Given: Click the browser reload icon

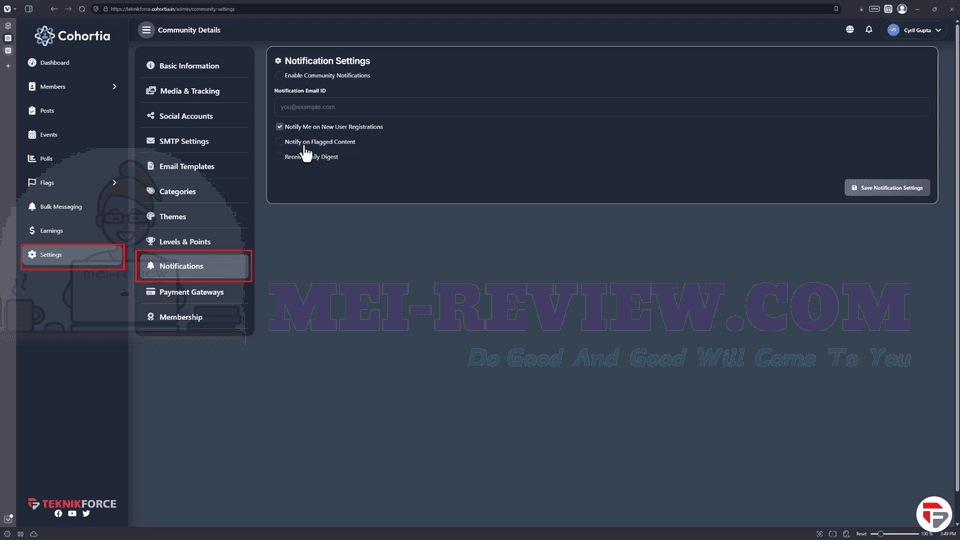Looking at the screenshot, I should pyautogui.click(x=82, y=9).
